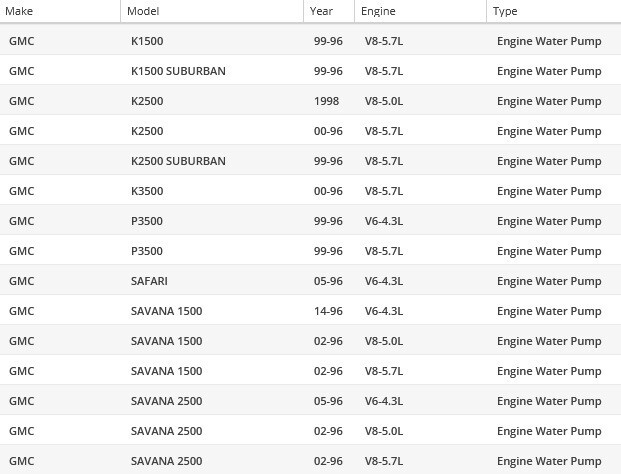
Task: Sort by the Make column header
Action: 19,11
